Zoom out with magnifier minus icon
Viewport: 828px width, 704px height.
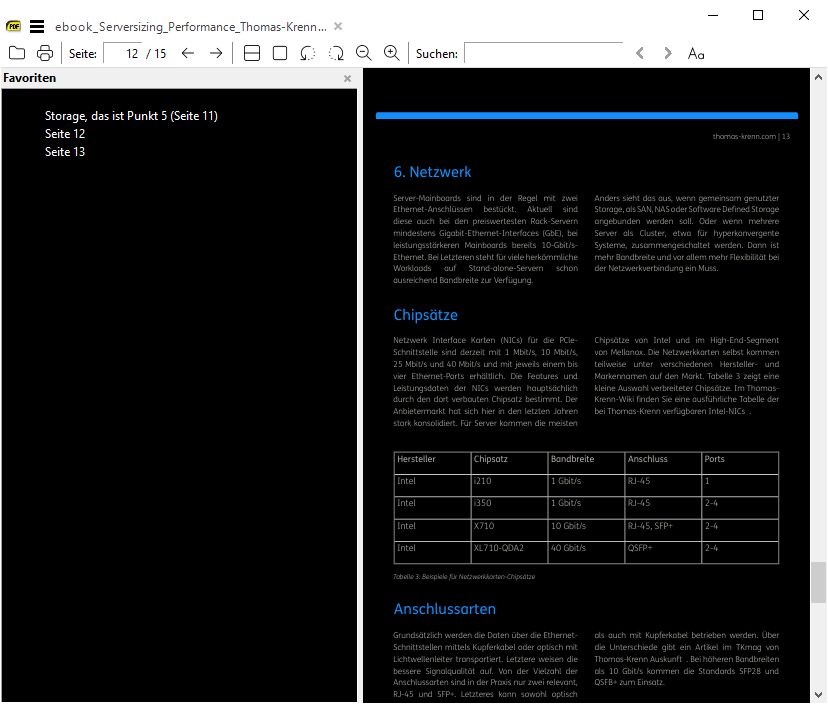[364, 53]
